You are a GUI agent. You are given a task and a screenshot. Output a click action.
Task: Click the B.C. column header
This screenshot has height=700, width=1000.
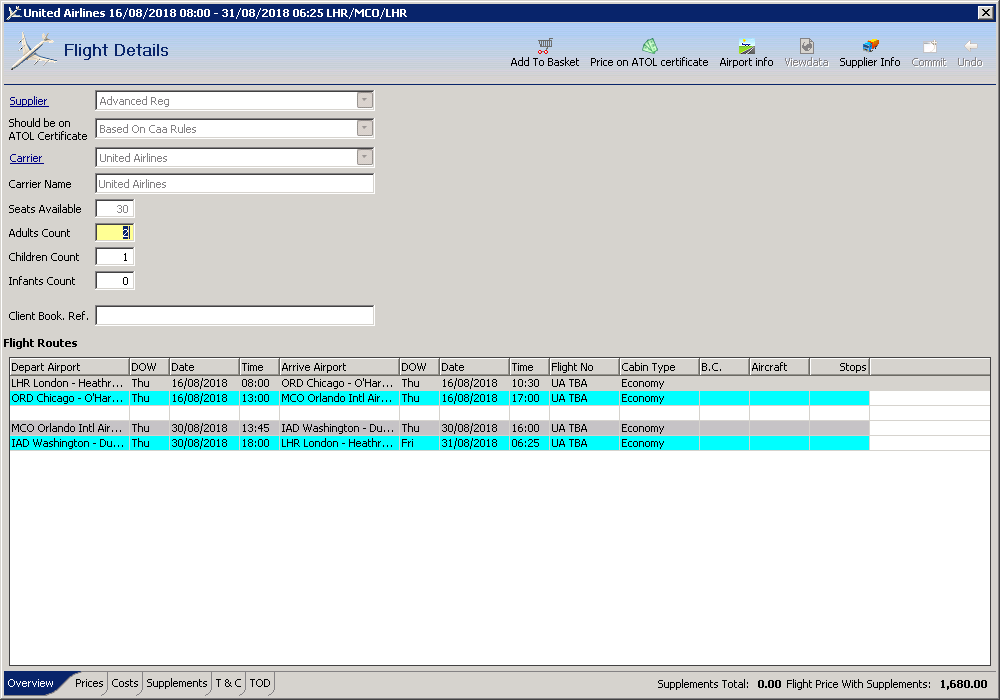[724, 367]
